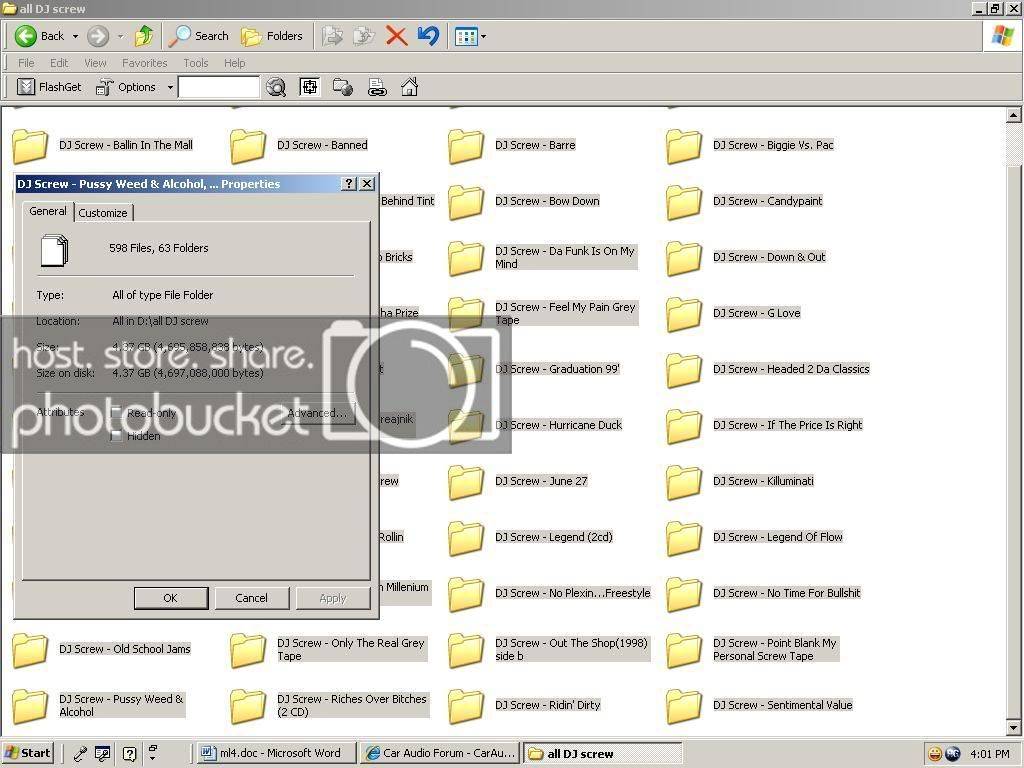Click the Apply button
Image resolution: width=1024 pixels, height=768 pixels.
click(333, 598)
